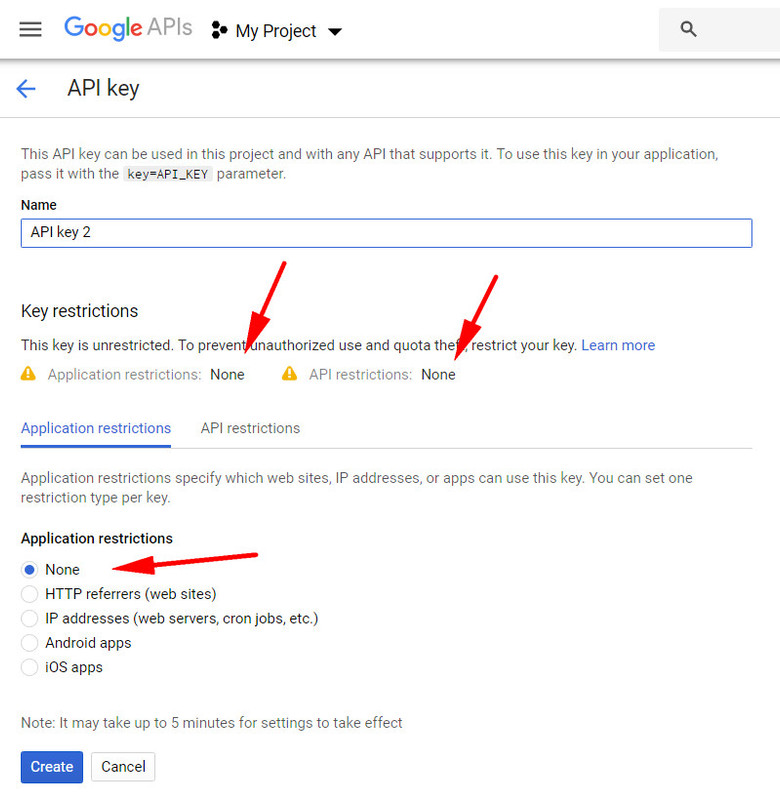
Task: Open the Learn more link
Action: [618, 345]
